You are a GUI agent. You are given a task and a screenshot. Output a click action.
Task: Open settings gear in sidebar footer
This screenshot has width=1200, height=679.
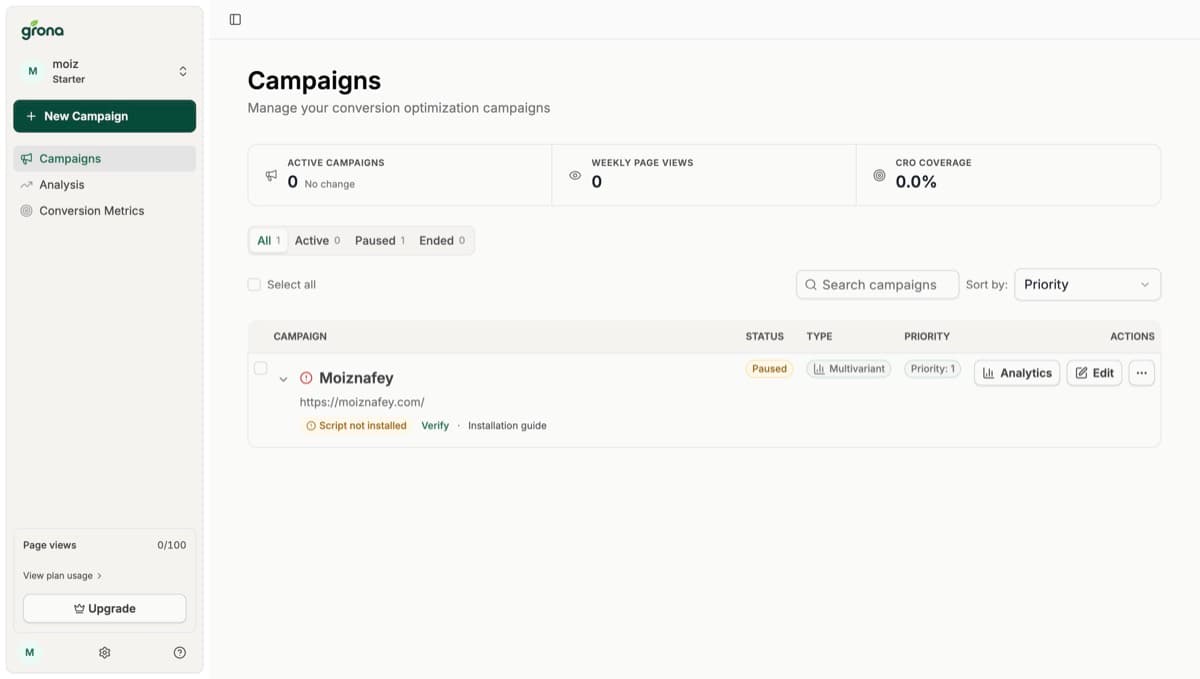coord(104,652)
